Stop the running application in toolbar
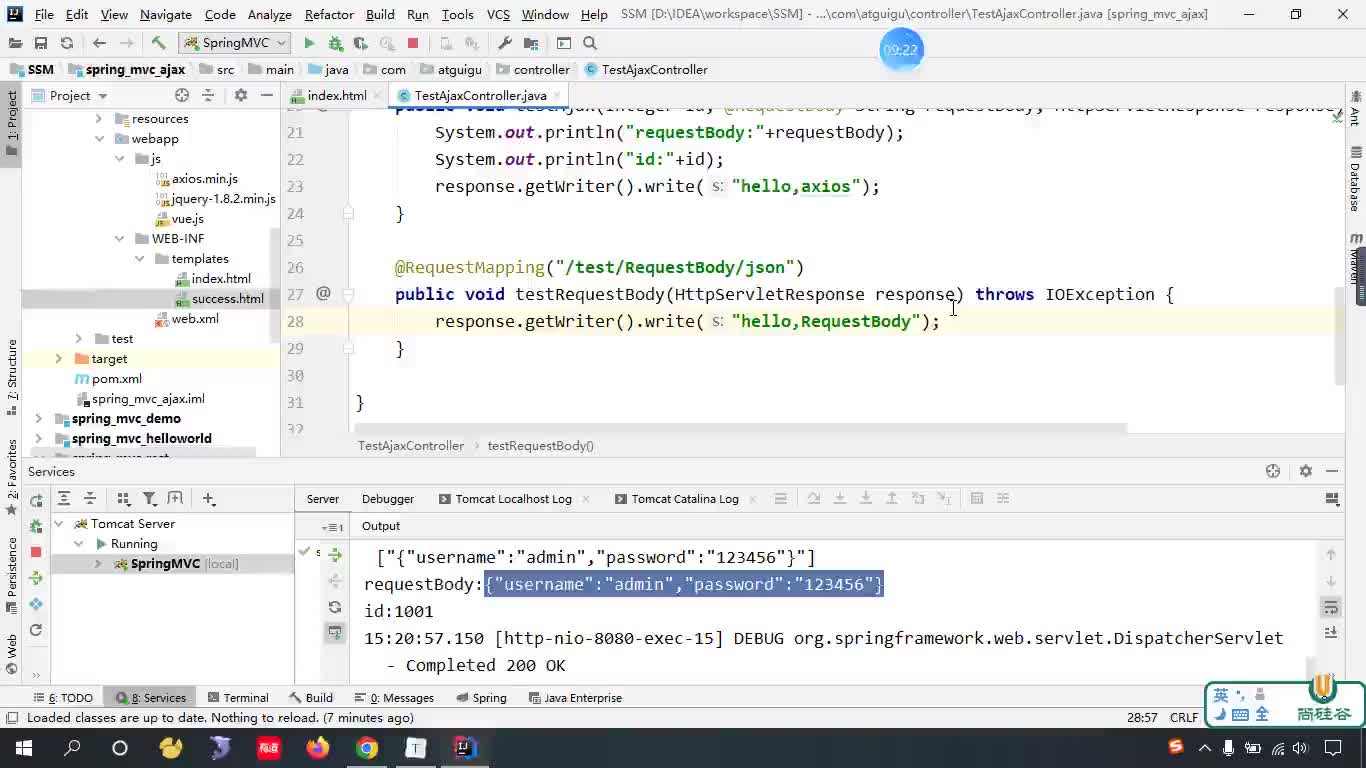The image size is (1366, 768). point(413,43)
